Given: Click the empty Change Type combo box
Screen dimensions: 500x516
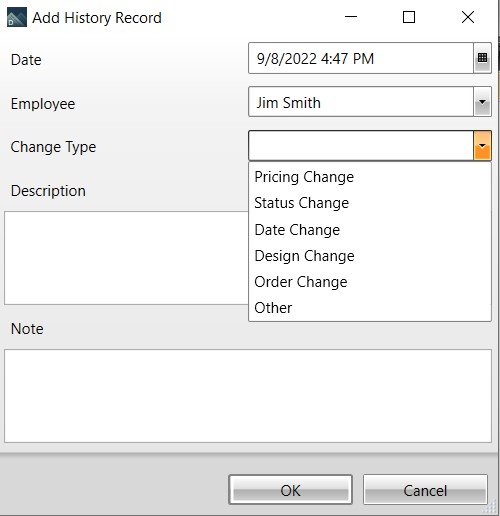Looking at the screenshot, I should click(x=361, y=146).
